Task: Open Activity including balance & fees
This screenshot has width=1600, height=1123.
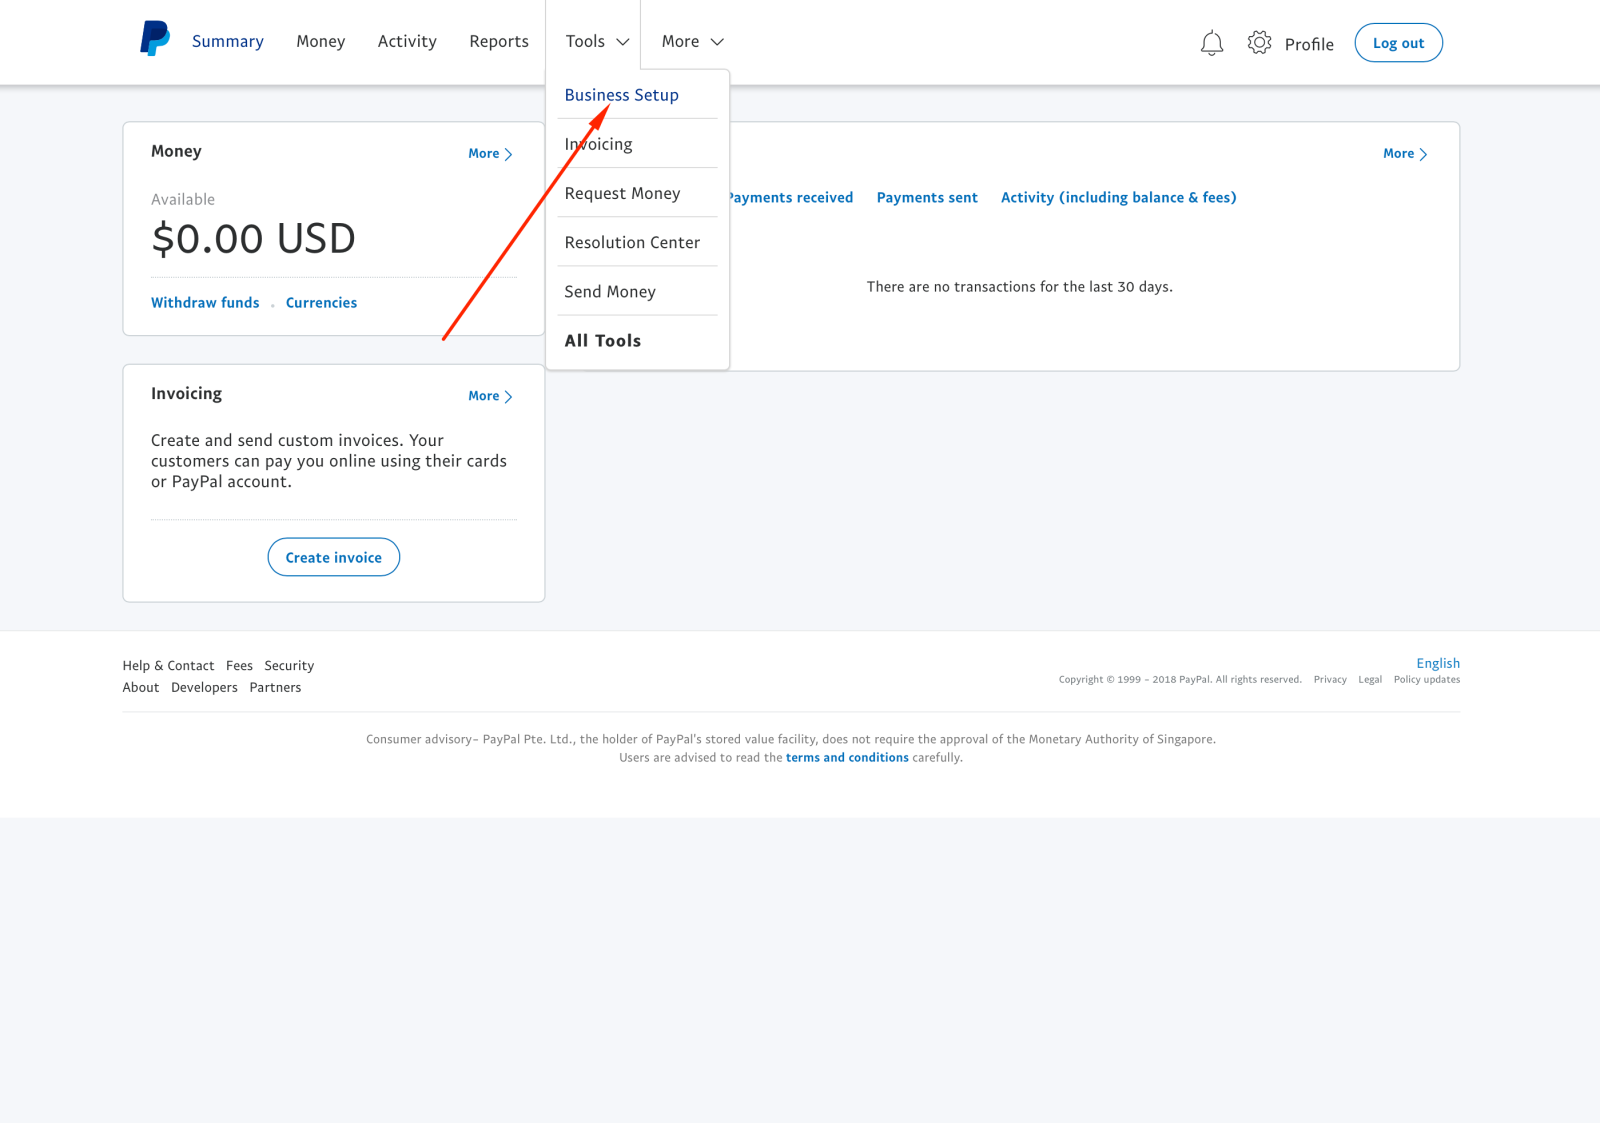Action: coord(1118,197)
